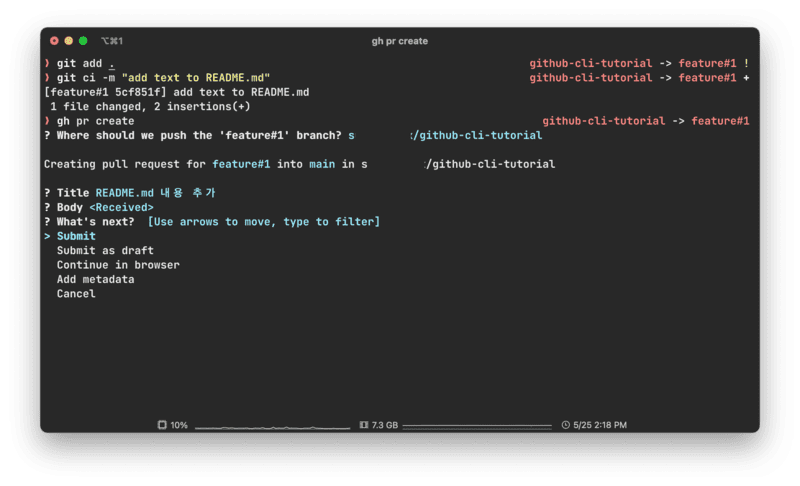Click the yellow minimize window button

[x=68, y=41]
